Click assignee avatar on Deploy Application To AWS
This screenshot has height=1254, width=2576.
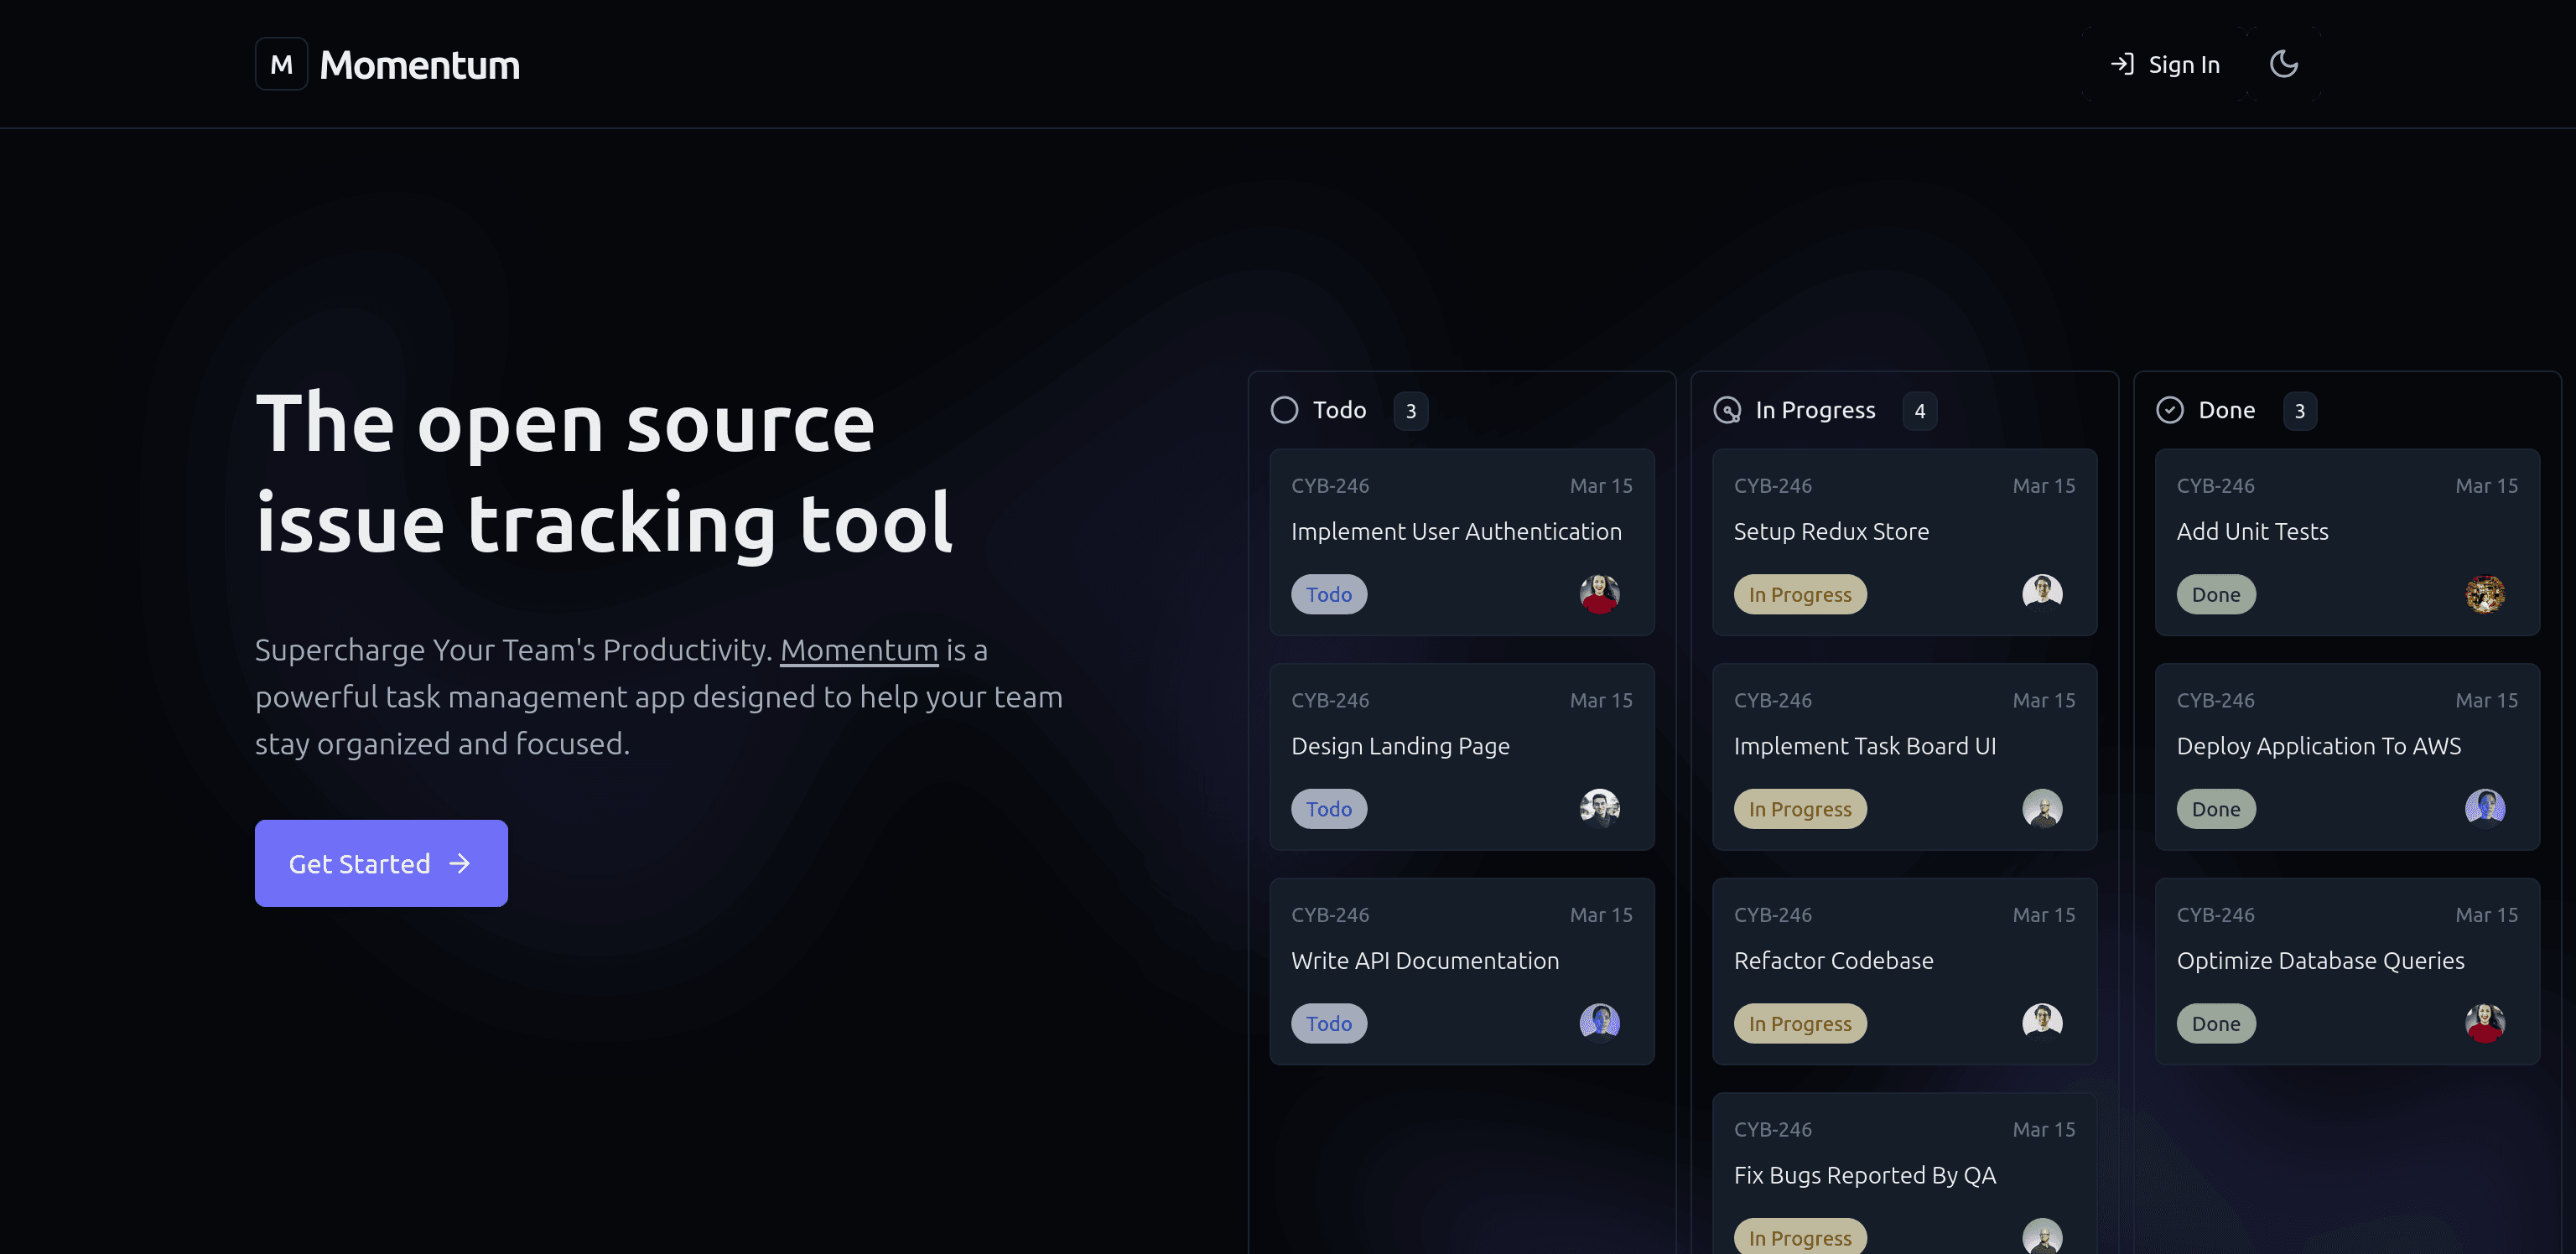[x=2486, y=808]
